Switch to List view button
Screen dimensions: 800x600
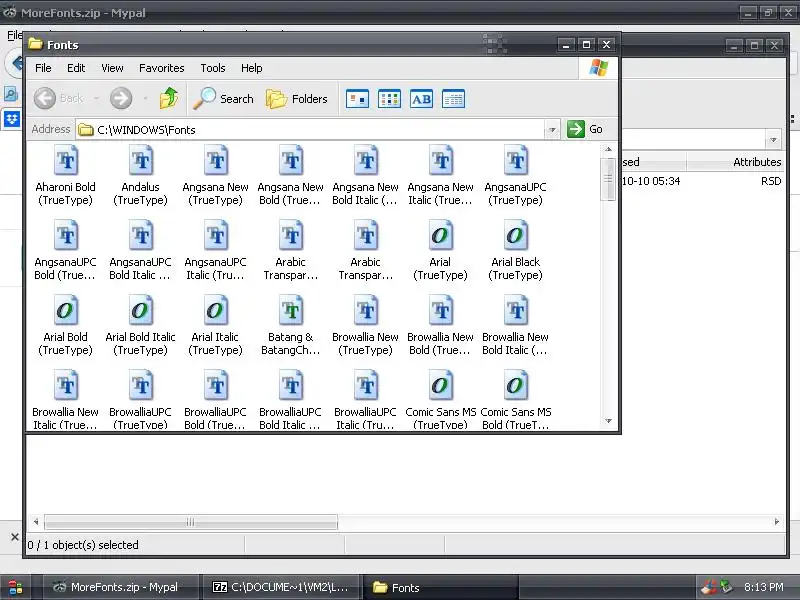click(389, 99)
